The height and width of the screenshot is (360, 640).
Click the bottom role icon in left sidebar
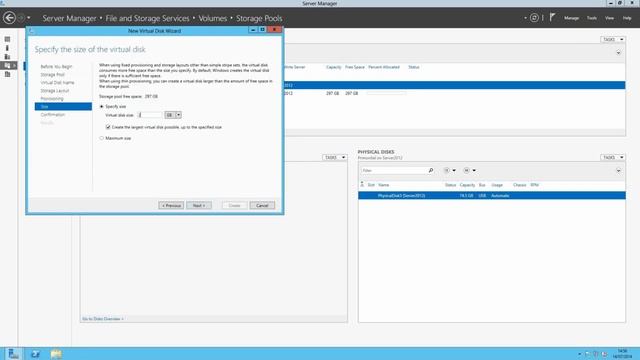click(x=7, y=74)
